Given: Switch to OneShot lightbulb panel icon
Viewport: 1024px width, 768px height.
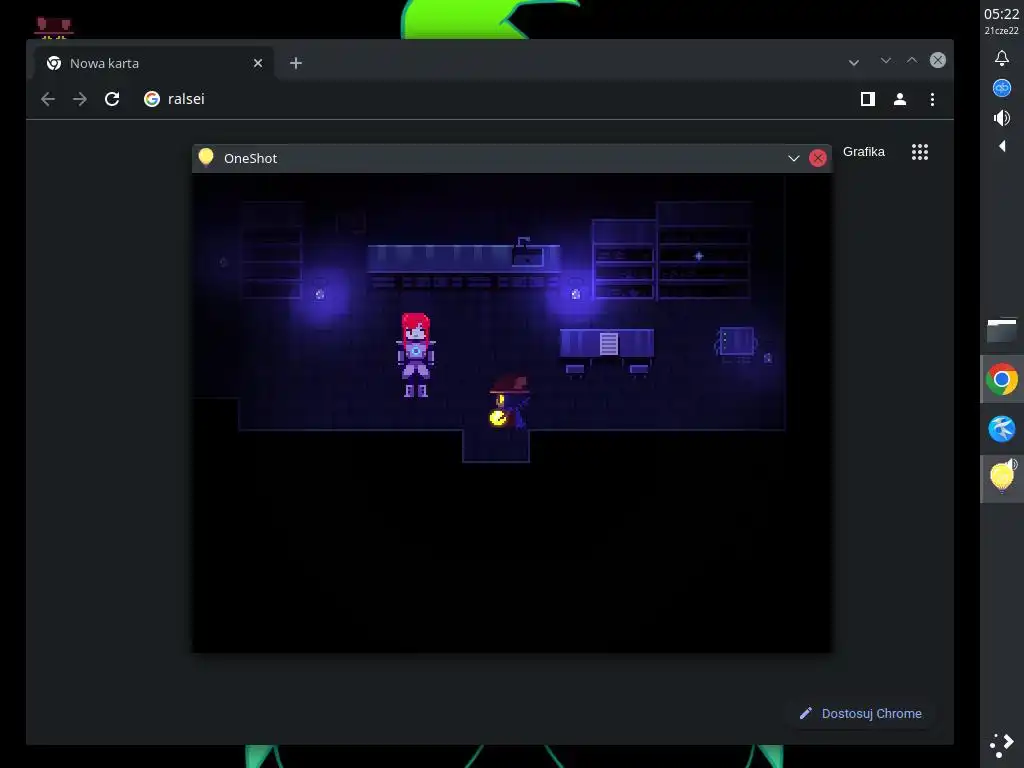Looking at the screenshot, I should (1002, 477).
